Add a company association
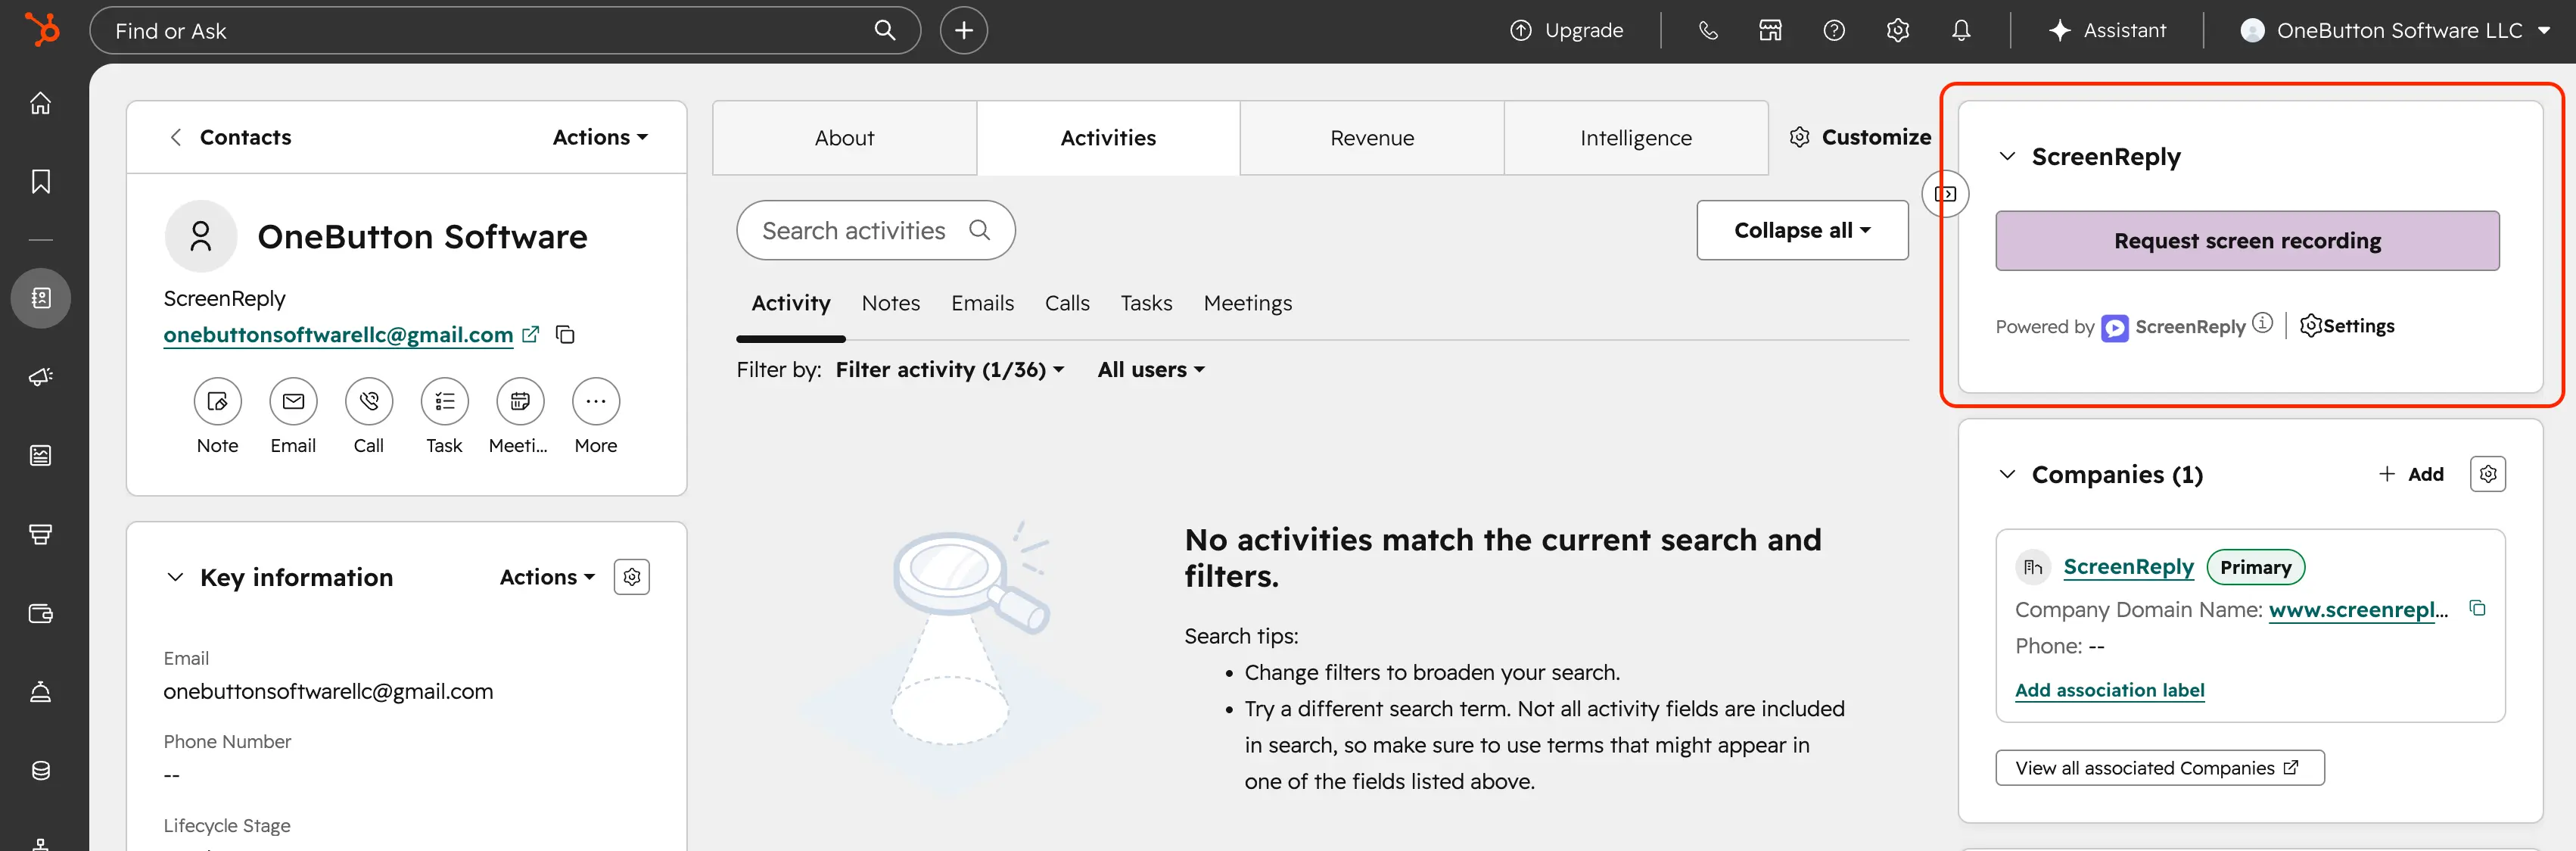2576x851 pixels. 2411,474
